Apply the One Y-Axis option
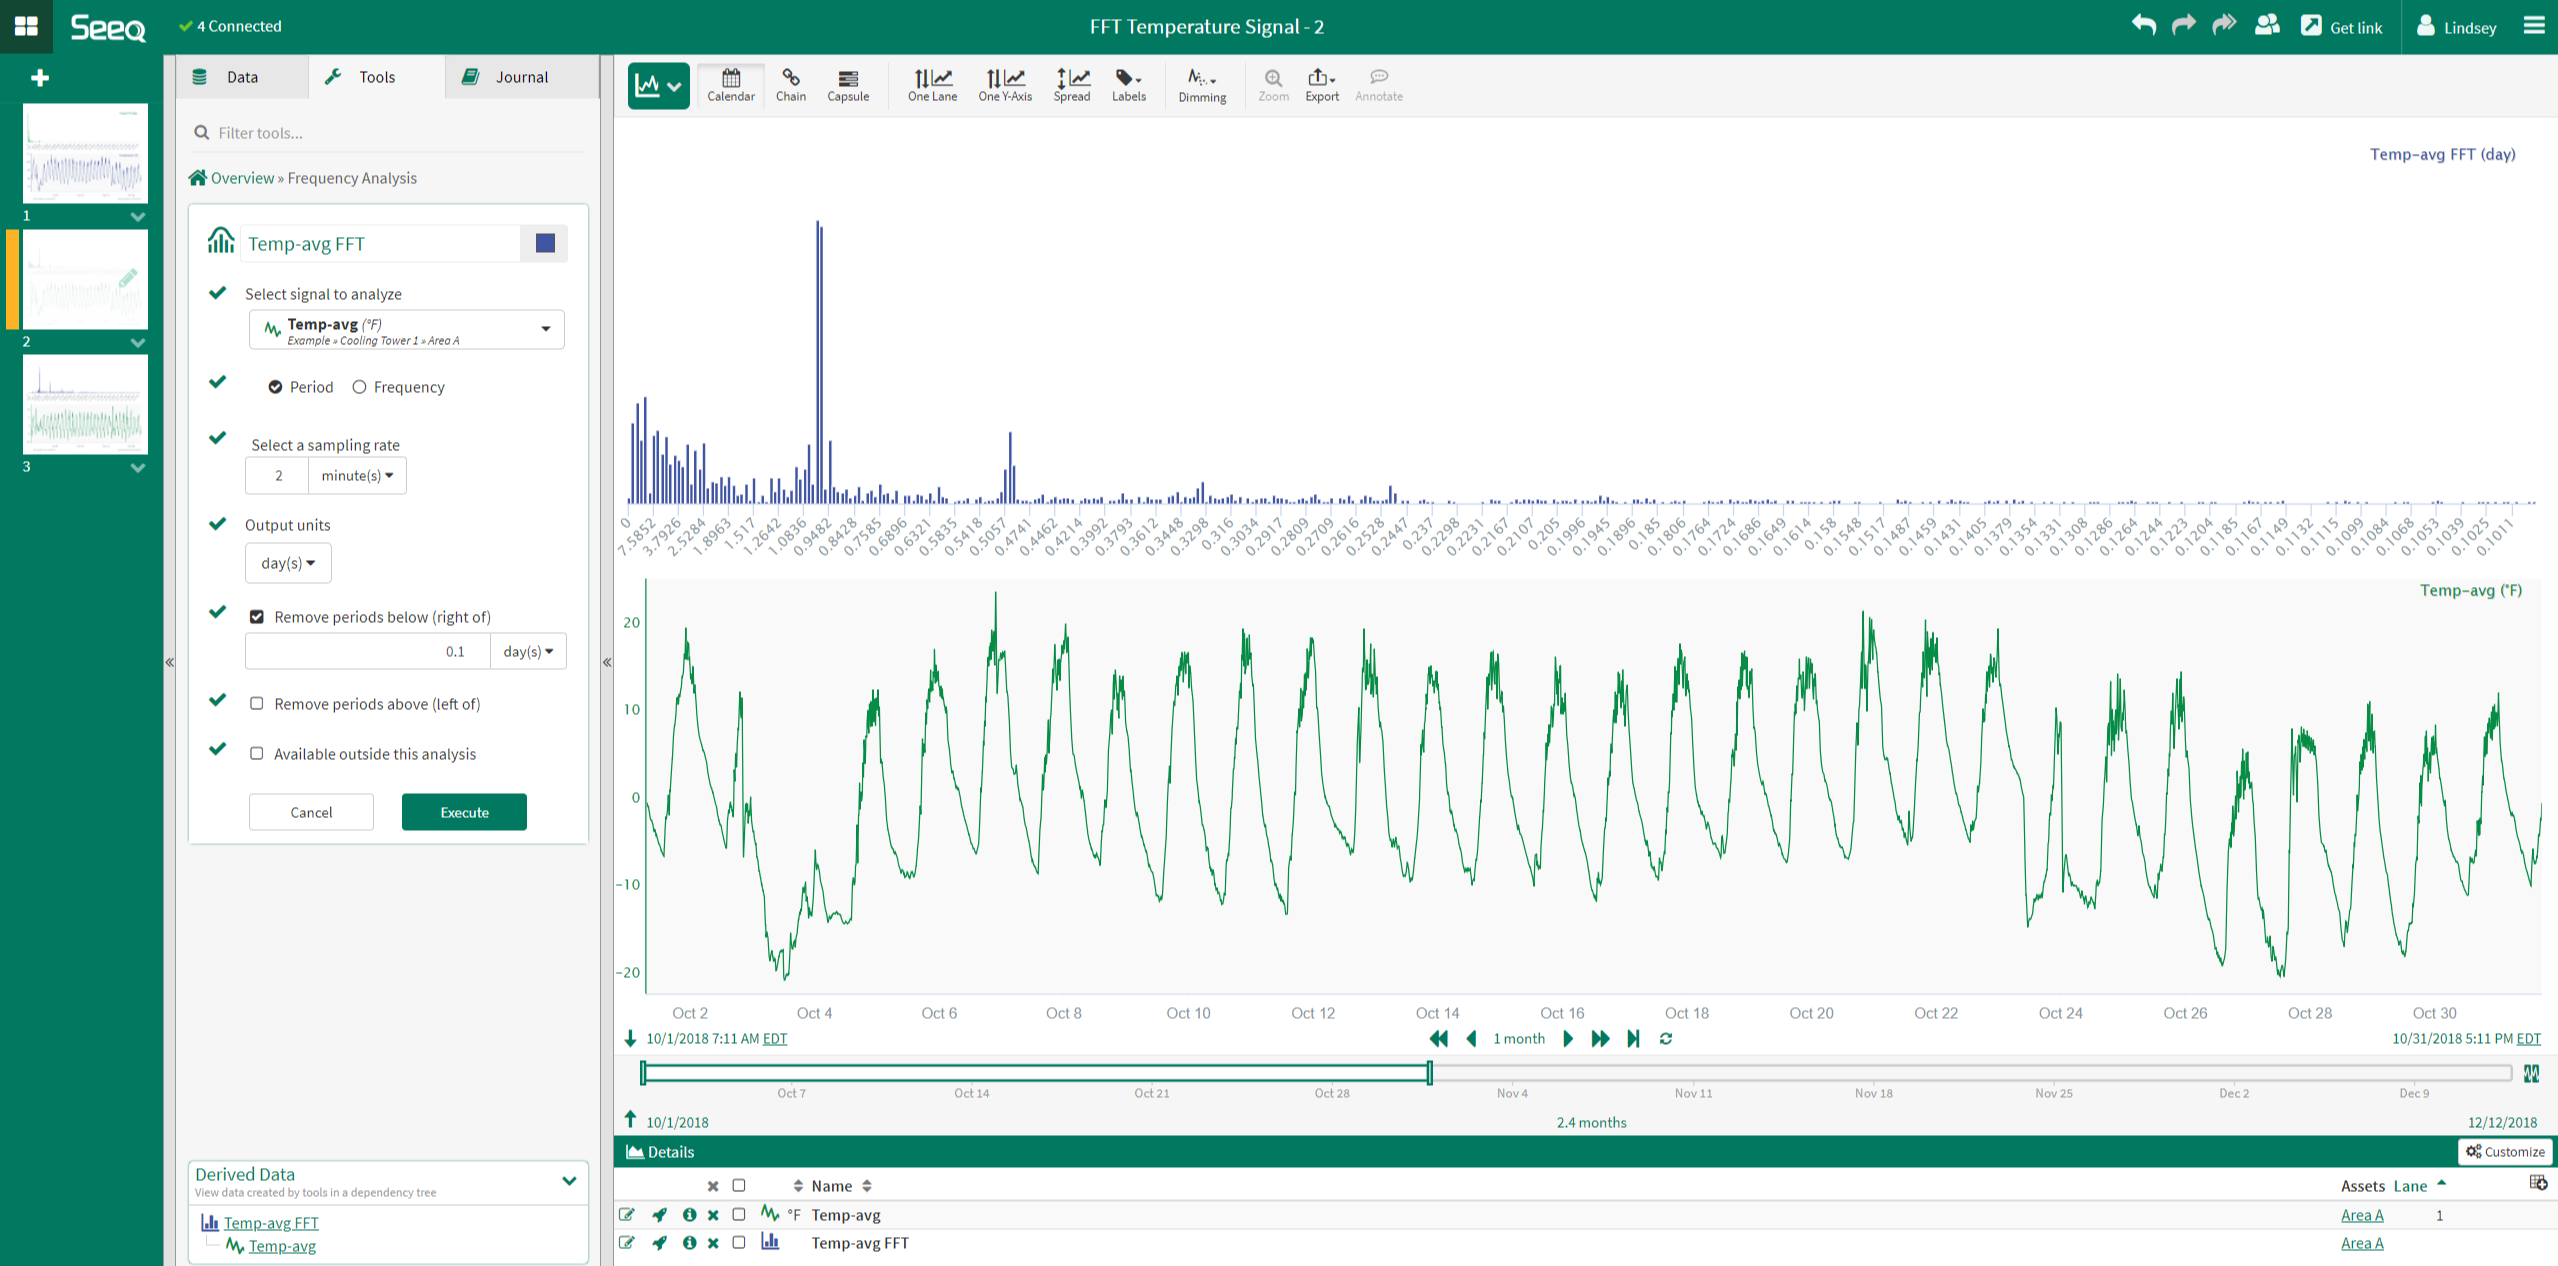 (x=1004, y=84)
